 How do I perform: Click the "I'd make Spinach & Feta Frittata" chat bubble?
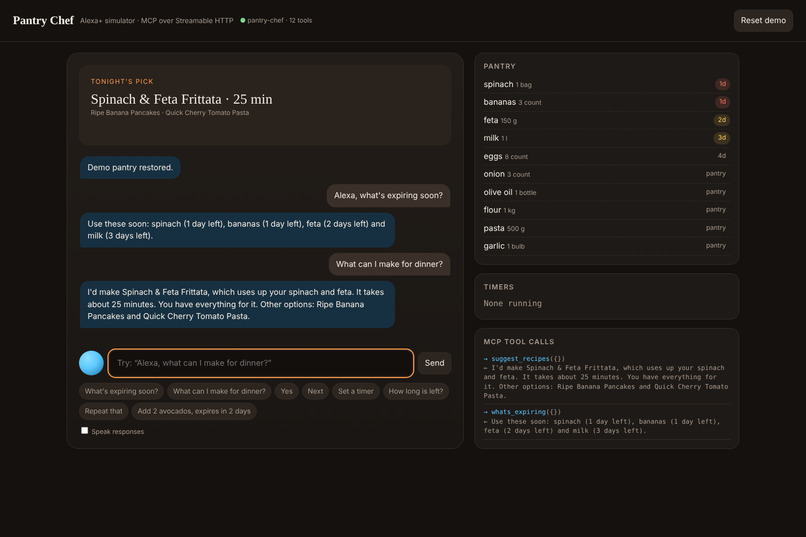coord(237,304)
